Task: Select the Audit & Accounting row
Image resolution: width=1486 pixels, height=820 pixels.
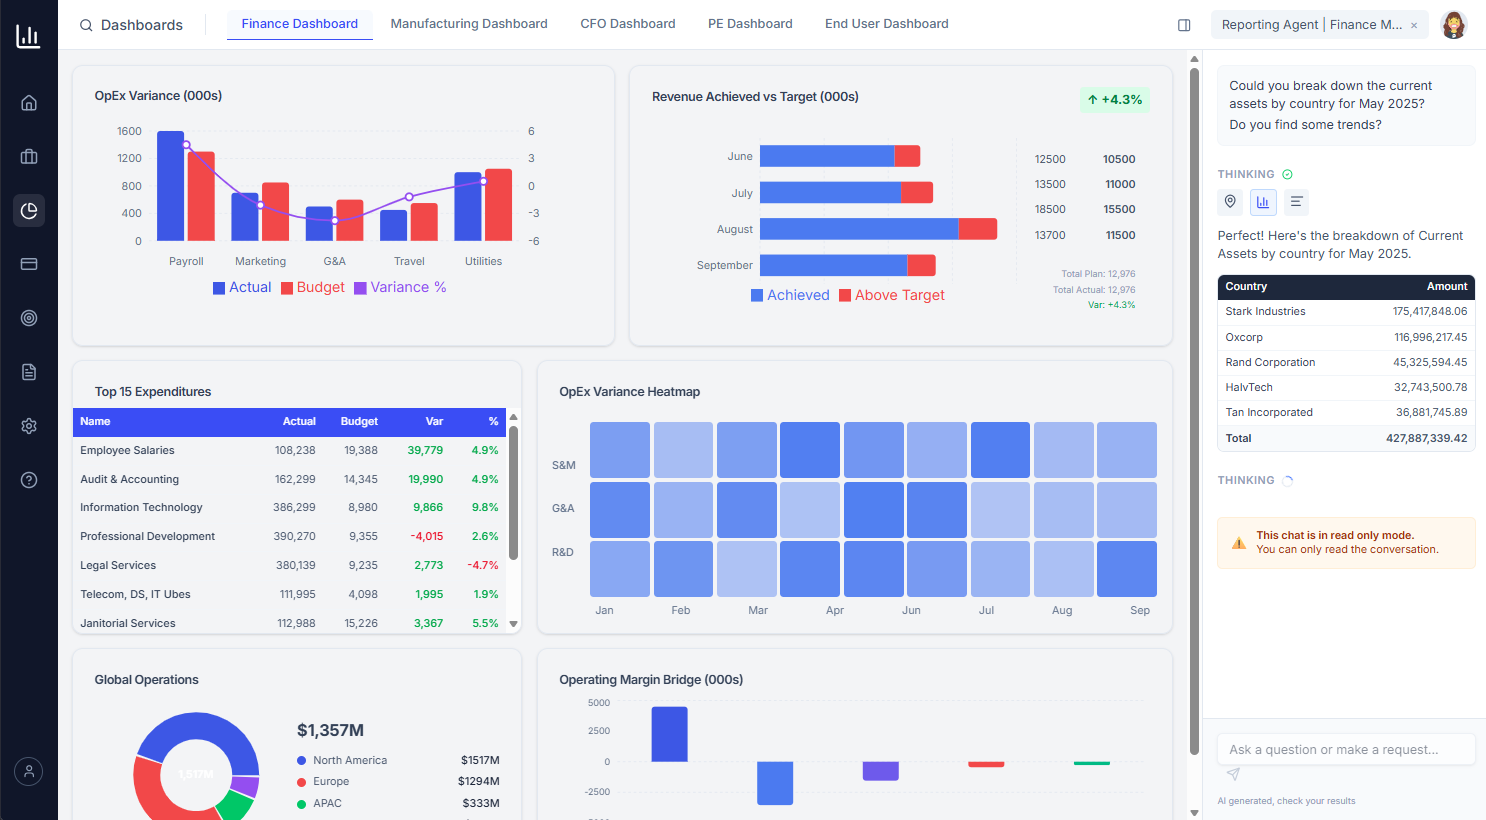Action: click(289, 480)
